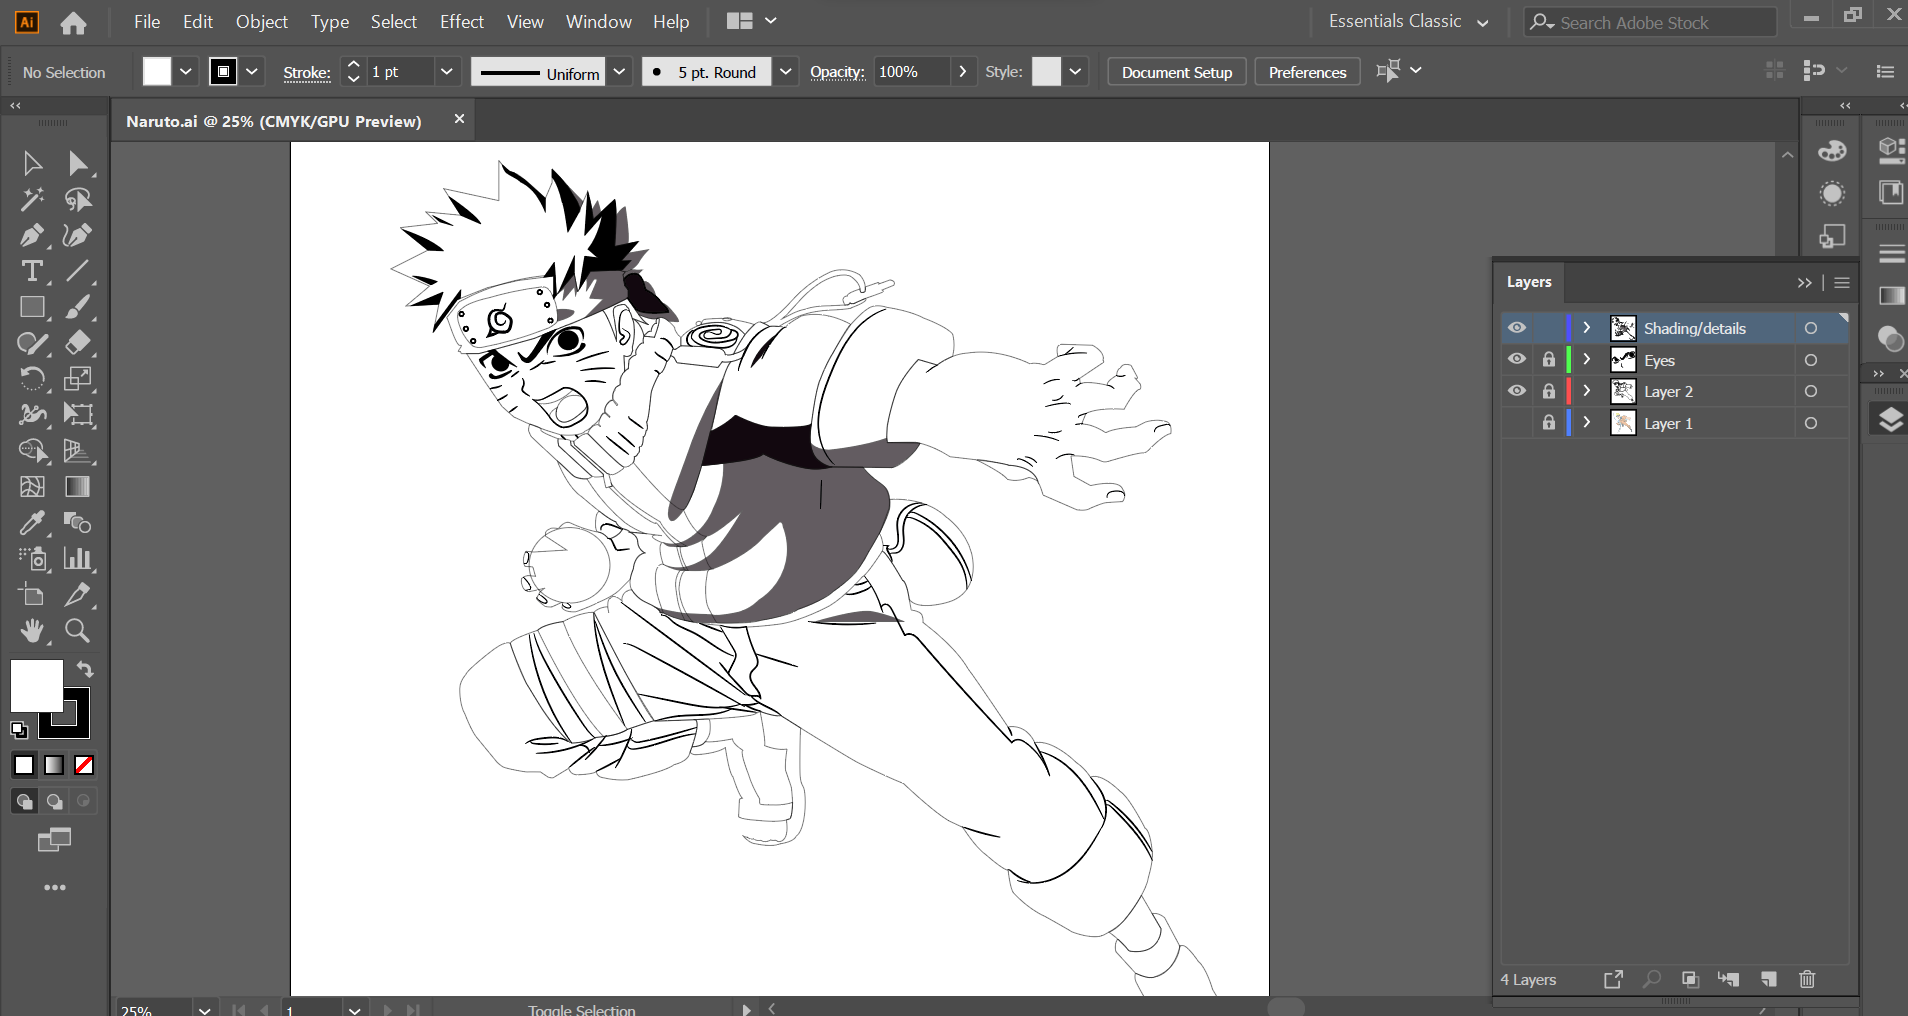1908x1016 pixels.
Task: Open the Uniform variable width profile dropdown
Action: (x=620, y=72)
